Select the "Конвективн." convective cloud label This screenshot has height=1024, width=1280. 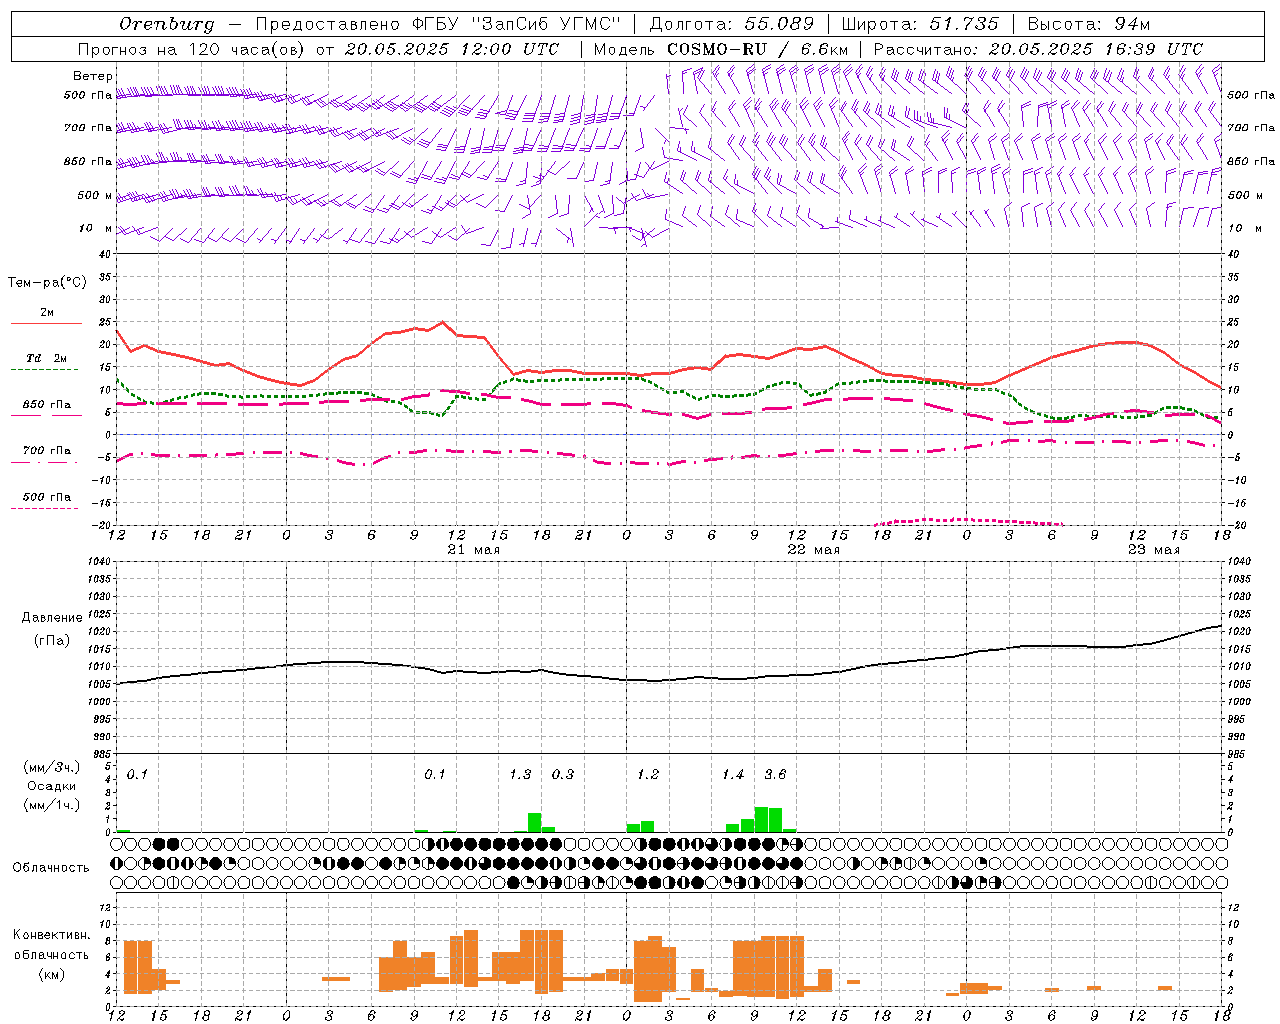pyautogui.click(x=52, y=935)
